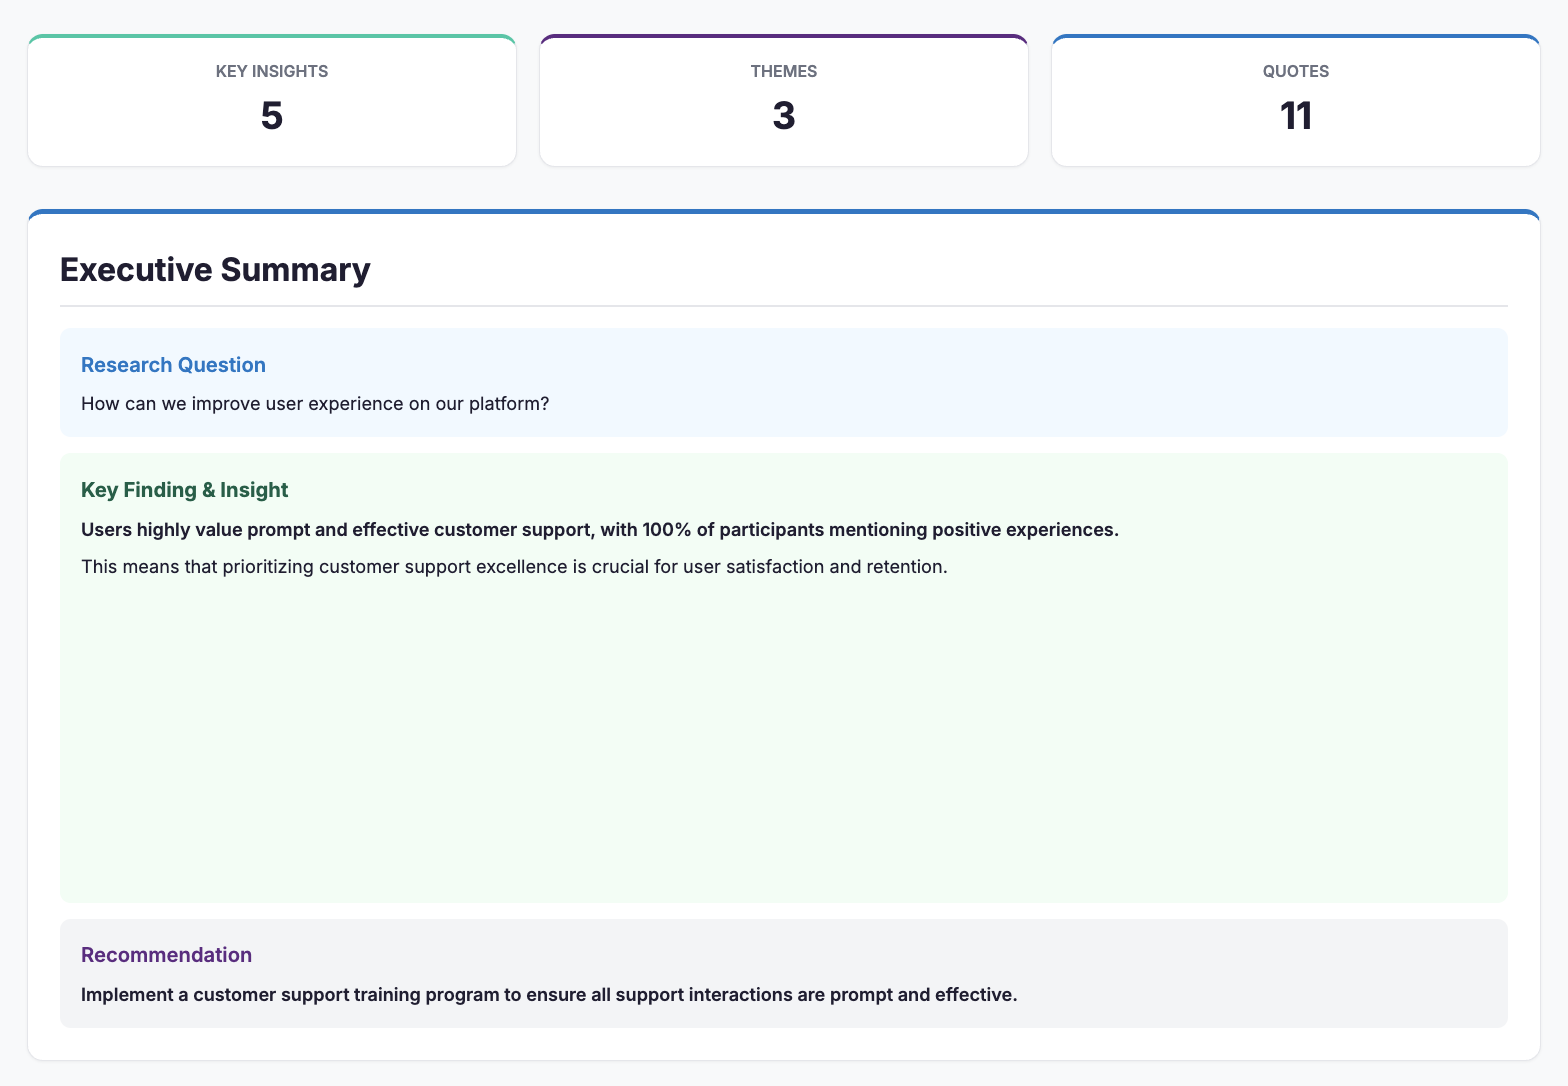Click the sentence beginning 'This means that prioritizing'
Viewport: 1568px width, 1086px height.
[514, 567]
